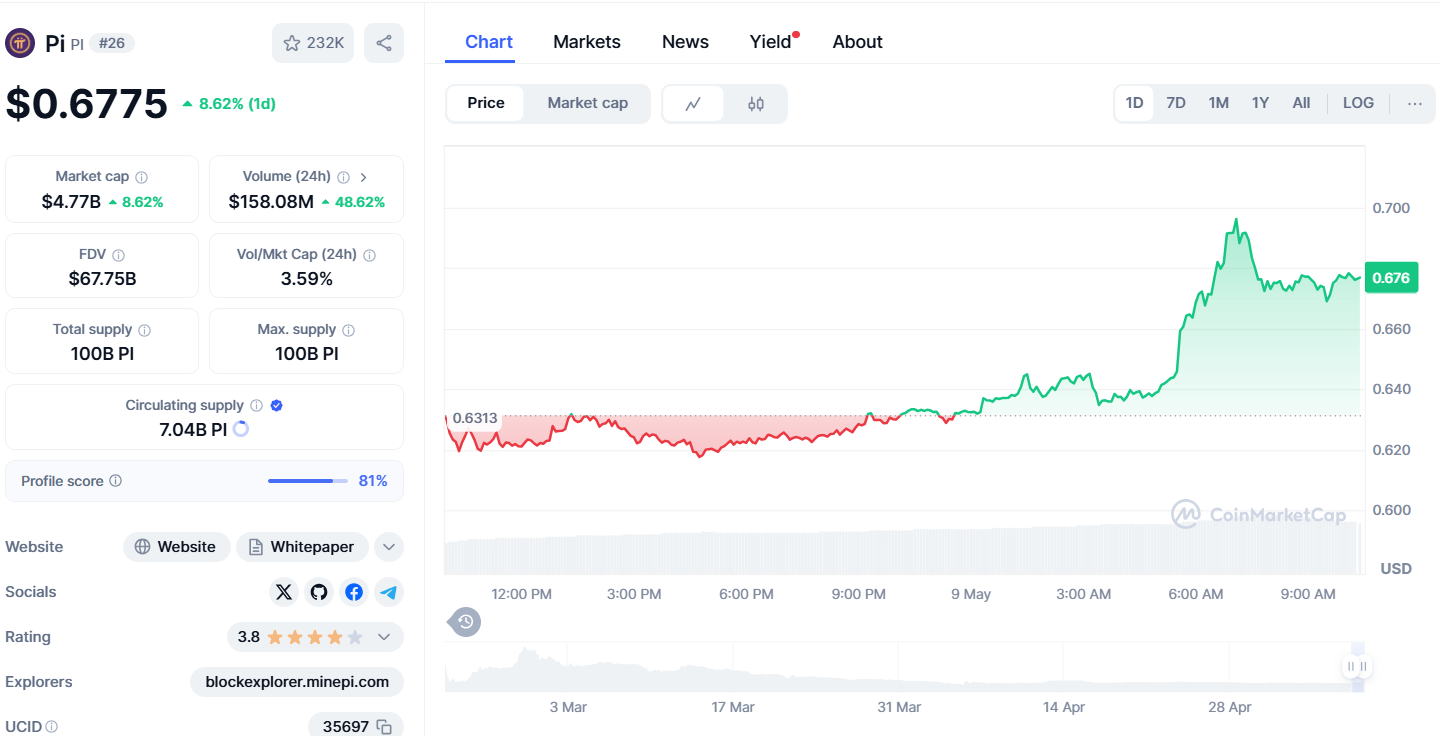
Task: Open the X (Twitter) social link
Action: click(x=284, y=592)
